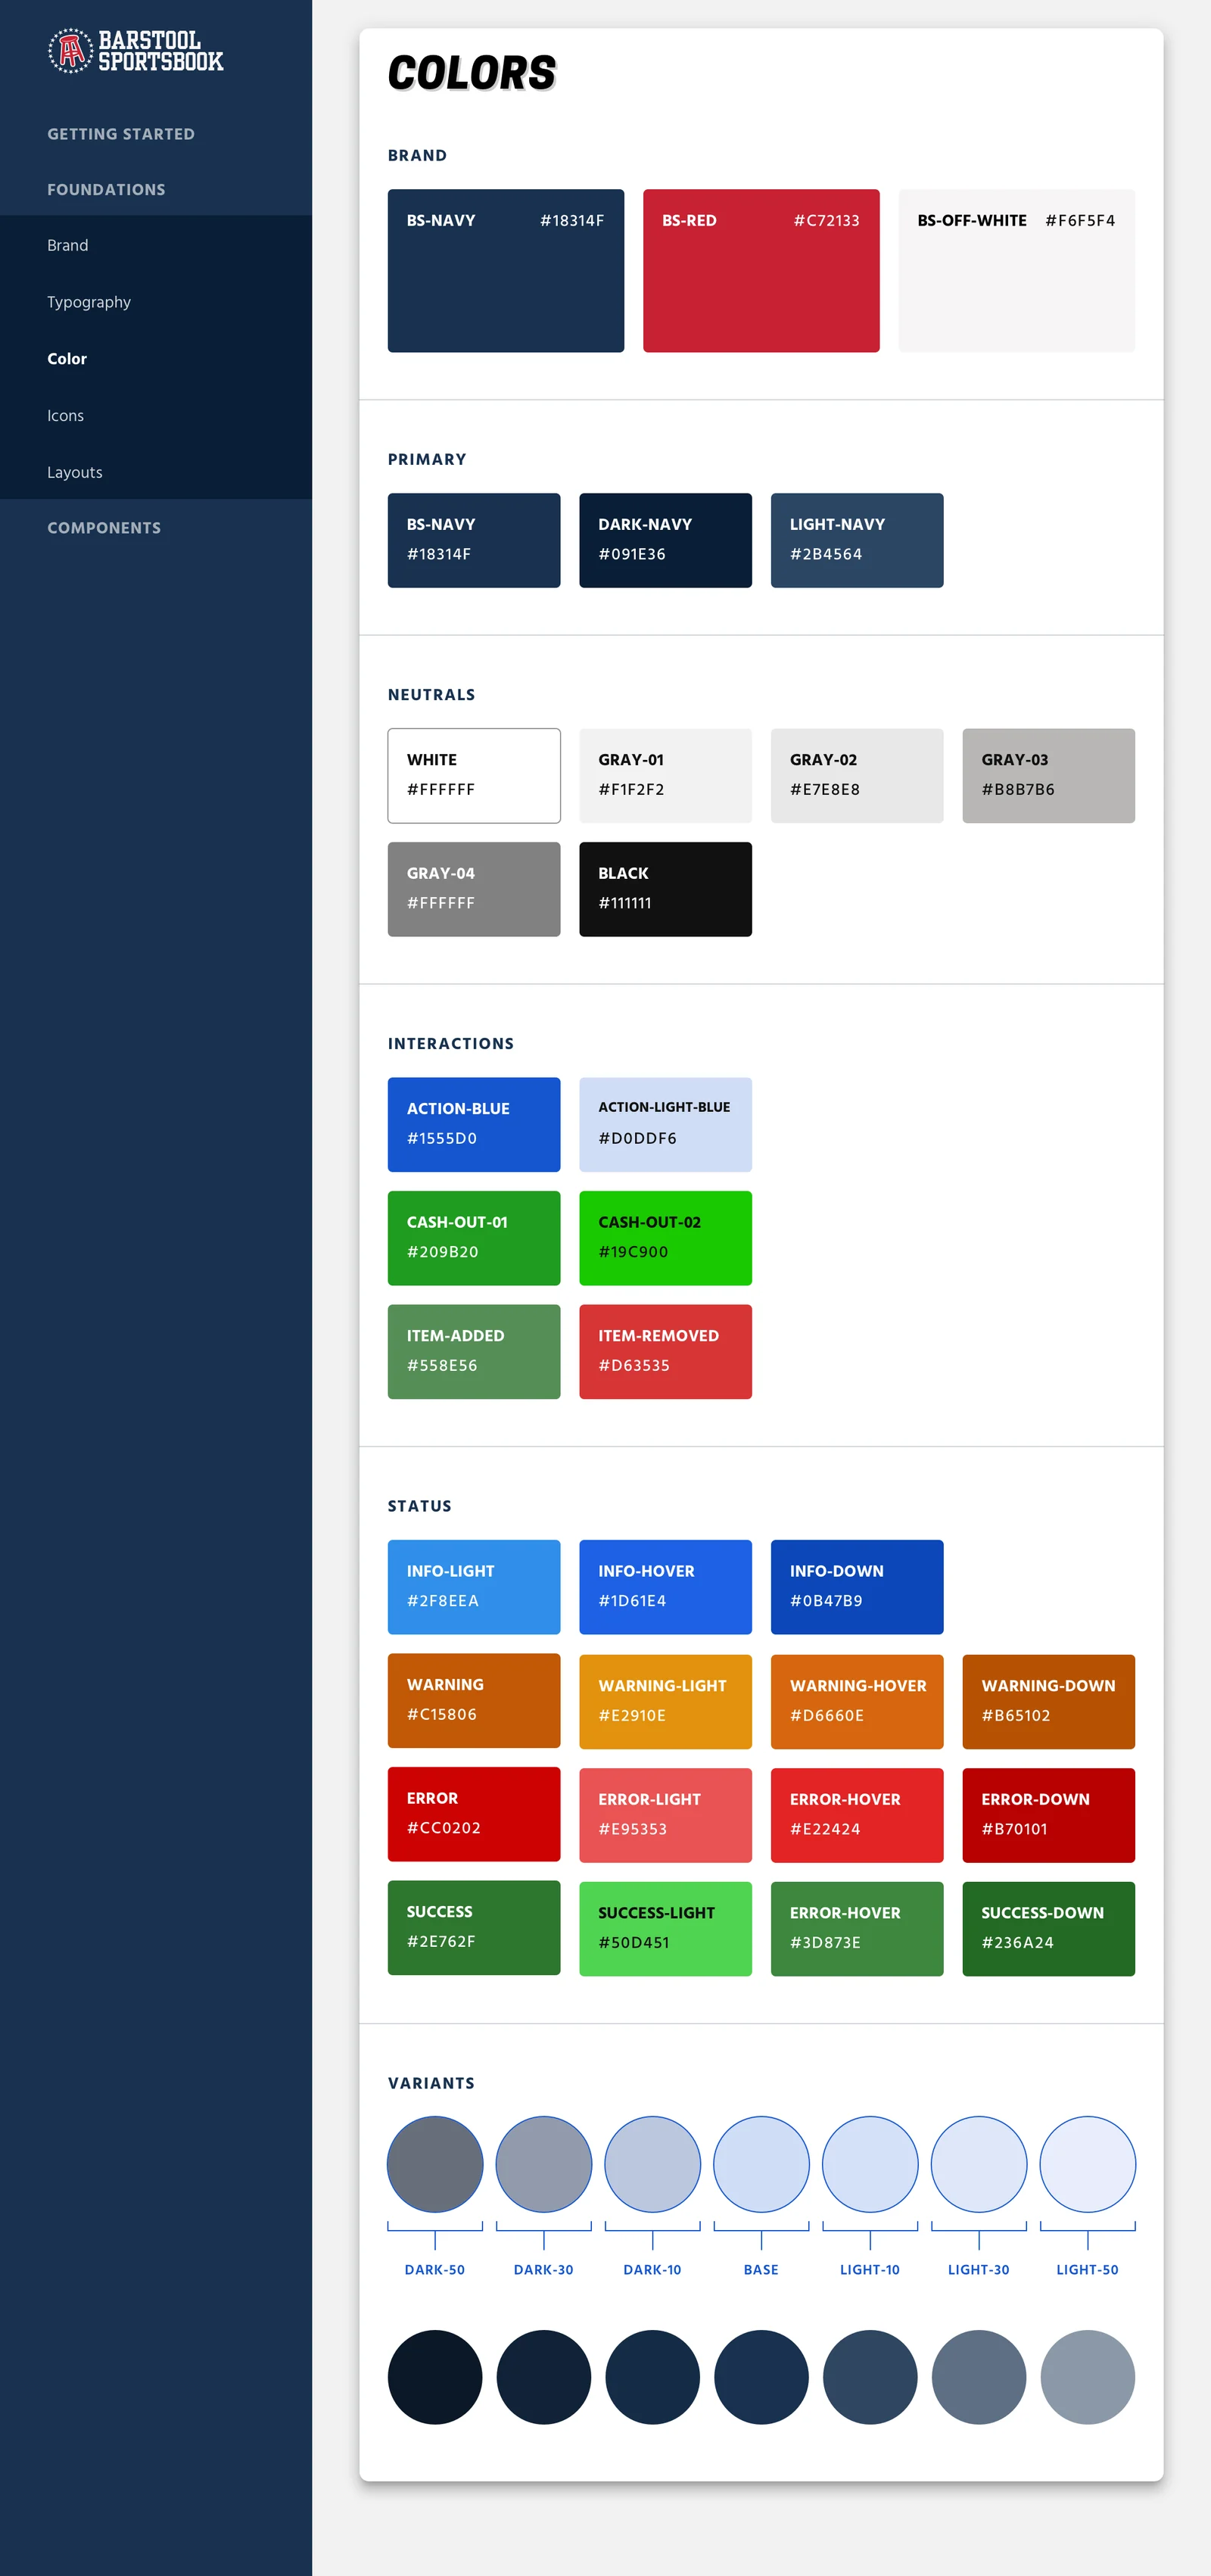Click the SUCCESS #2E762F swatch
Image resolution: width=1211 pixels, height=2576 pixels.
474,1928
